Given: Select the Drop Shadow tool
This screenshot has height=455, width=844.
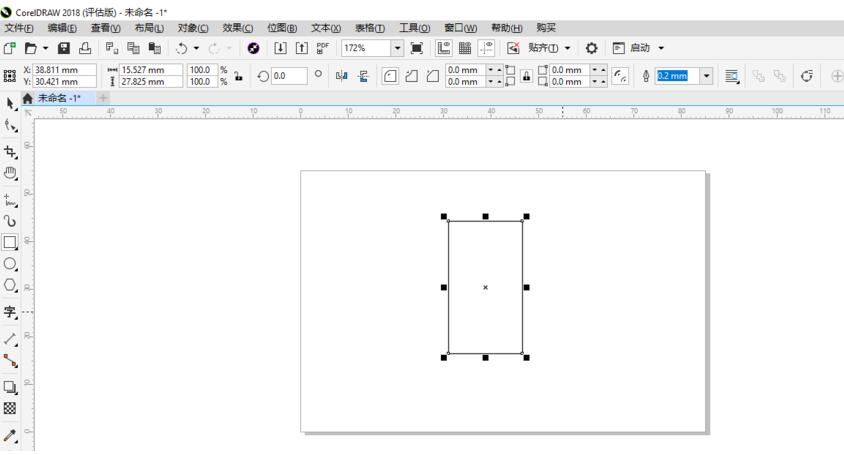Looking at the screenshot, I should [x=10, y=387].
